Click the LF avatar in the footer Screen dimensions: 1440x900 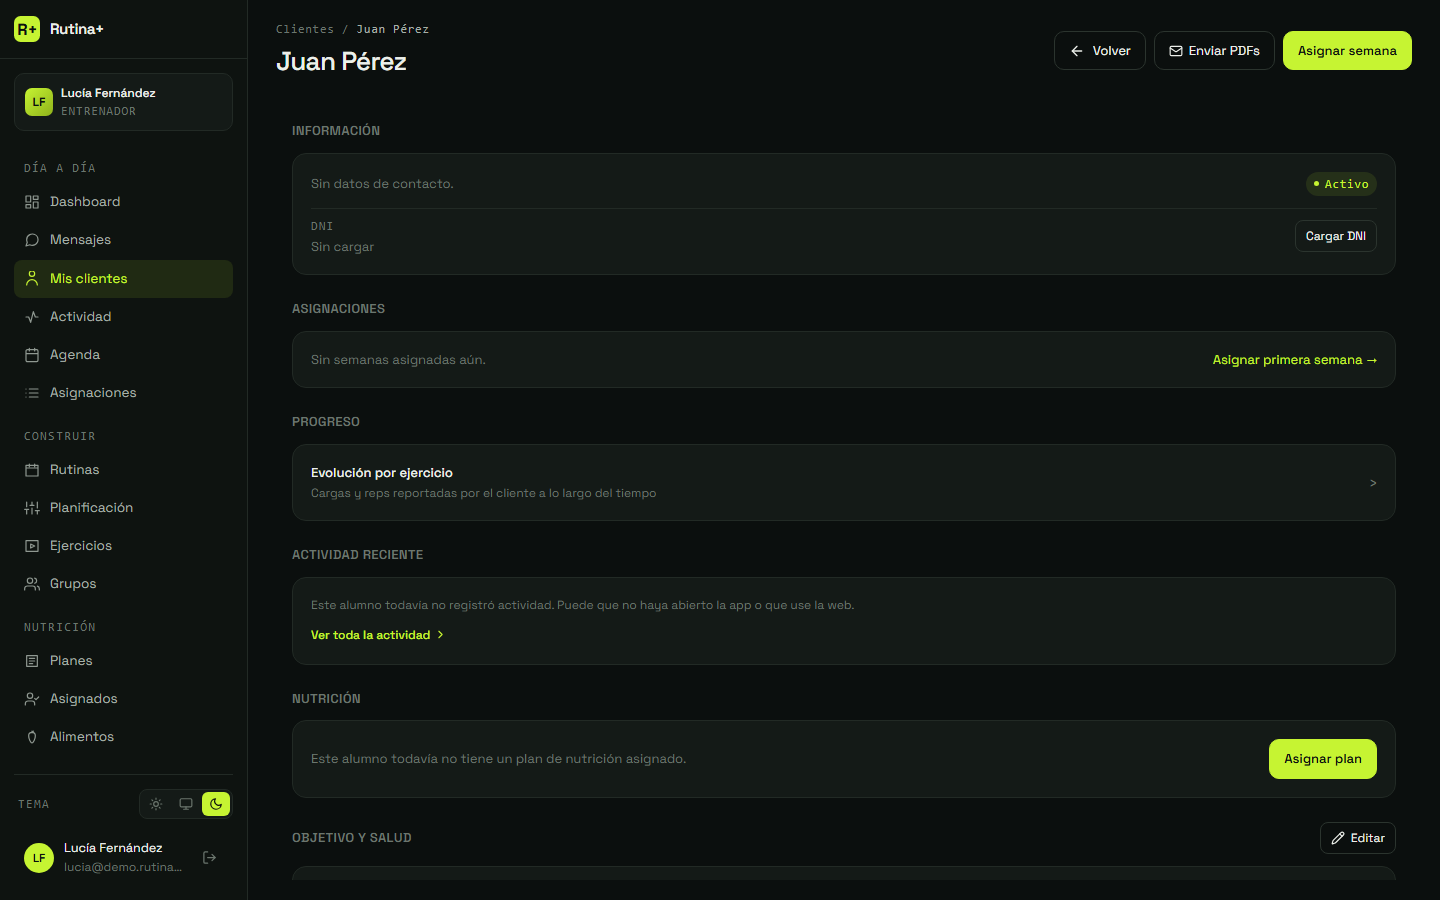39,858
